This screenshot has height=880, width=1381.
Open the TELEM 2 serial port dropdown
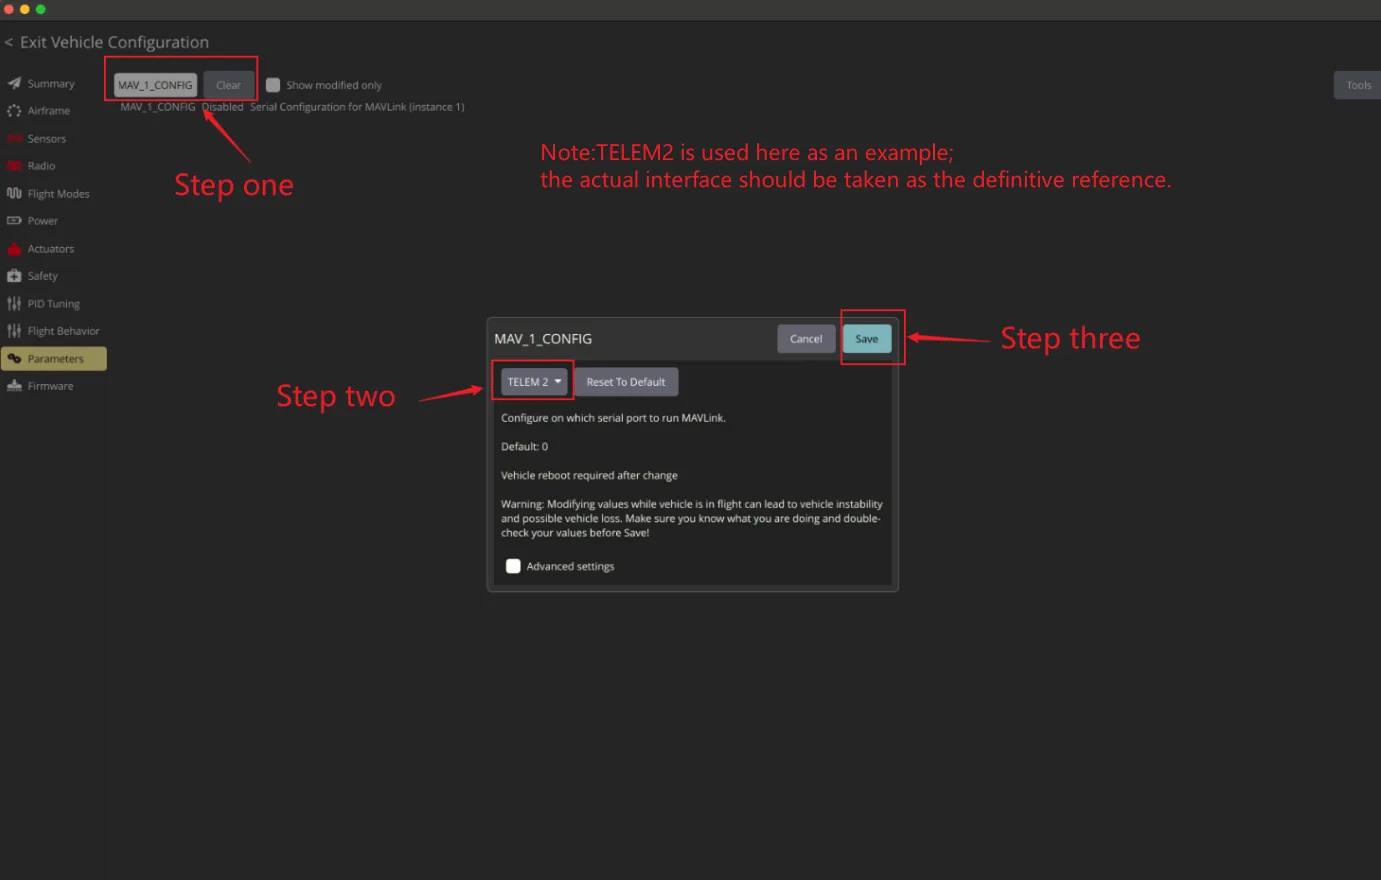click(x=534, y=382)
